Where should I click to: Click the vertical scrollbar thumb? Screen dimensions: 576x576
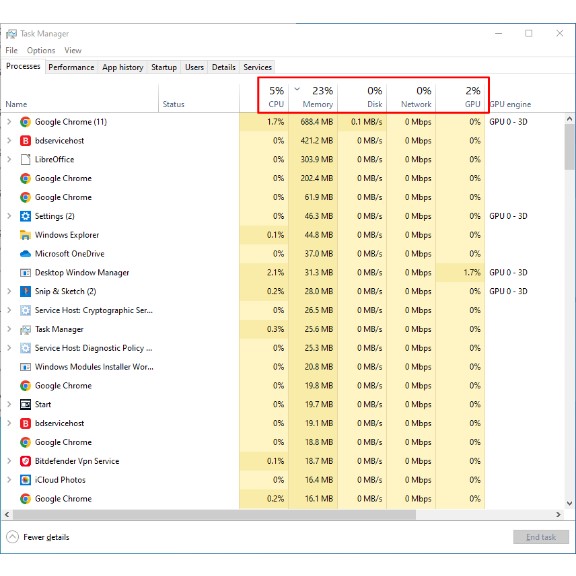569,147
